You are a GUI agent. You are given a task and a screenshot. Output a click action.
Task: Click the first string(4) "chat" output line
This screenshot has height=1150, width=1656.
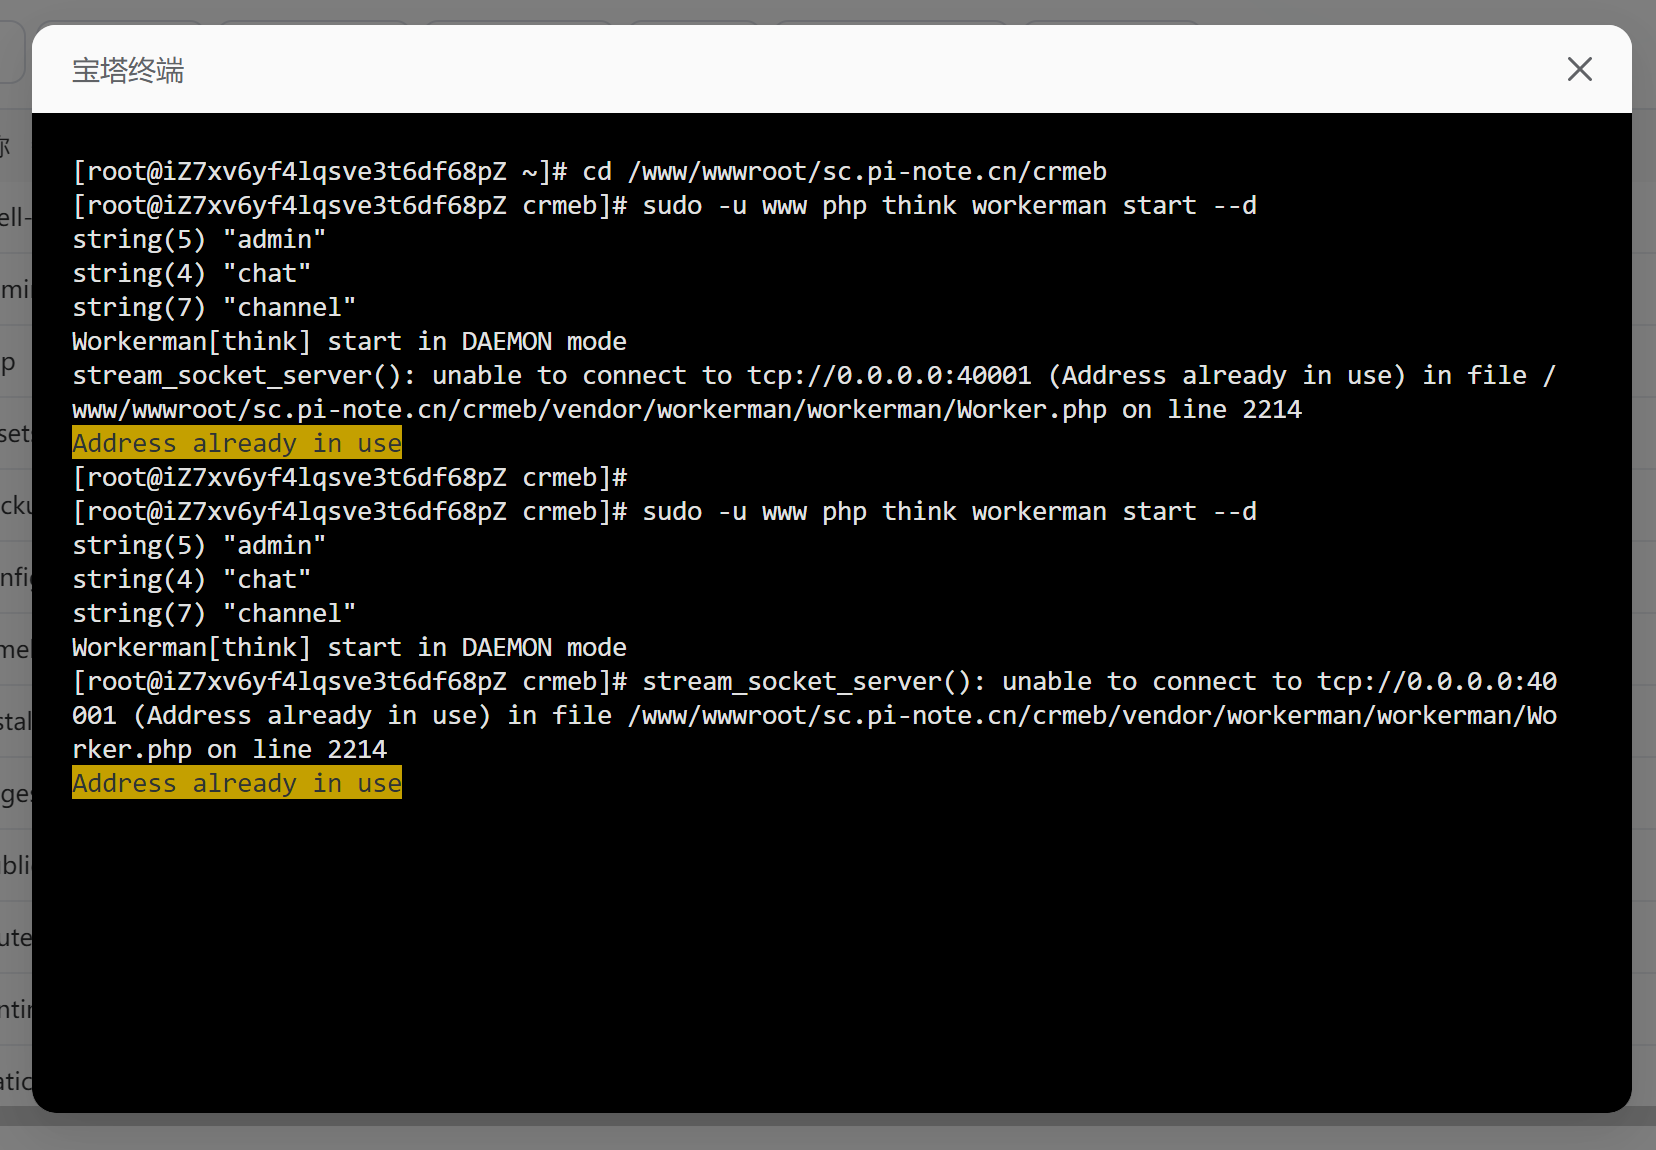[191, 274]
